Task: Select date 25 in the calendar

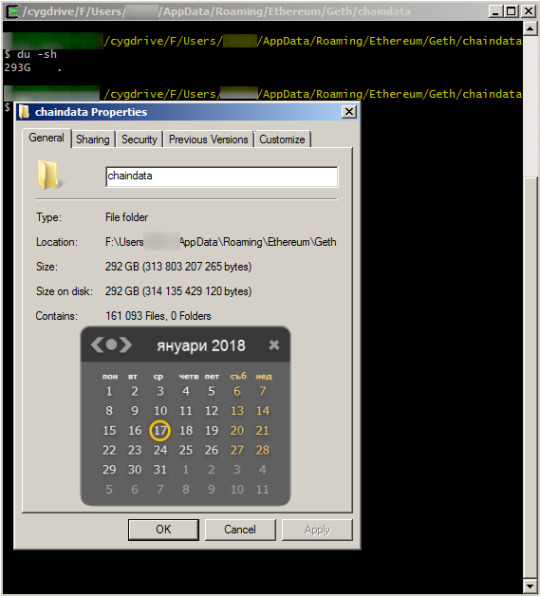Action: coord(186,450)
